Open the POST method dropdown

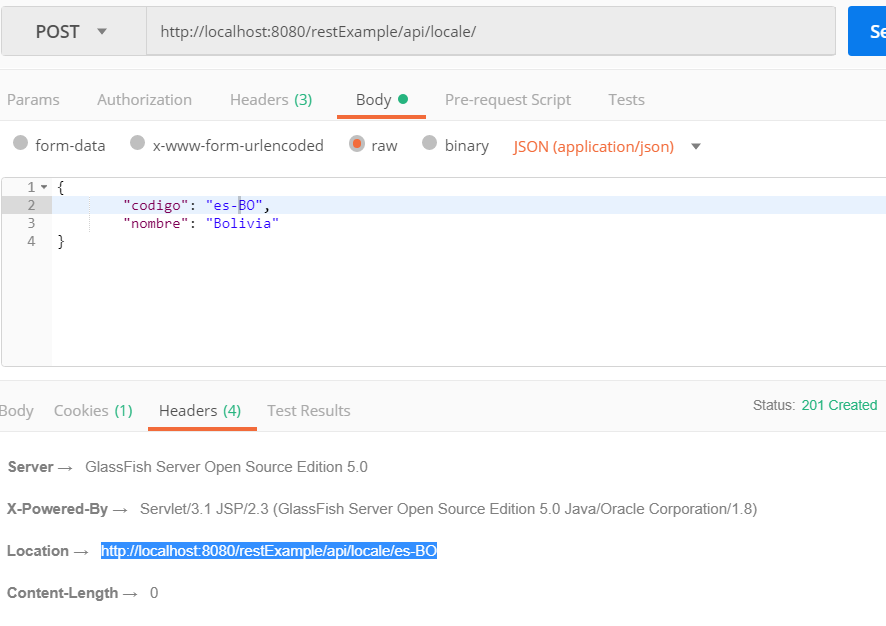point(73,32)
